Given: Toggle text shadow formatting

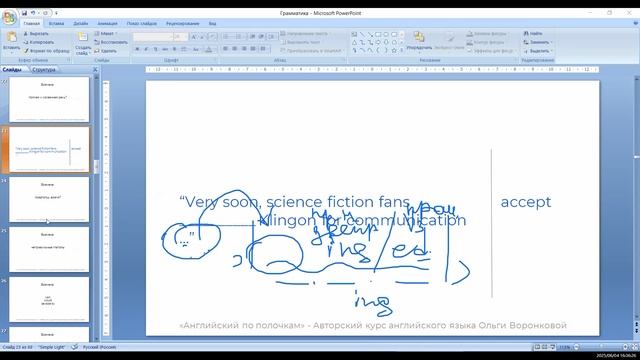Looking at the screenshot, I should click(174, 49).
